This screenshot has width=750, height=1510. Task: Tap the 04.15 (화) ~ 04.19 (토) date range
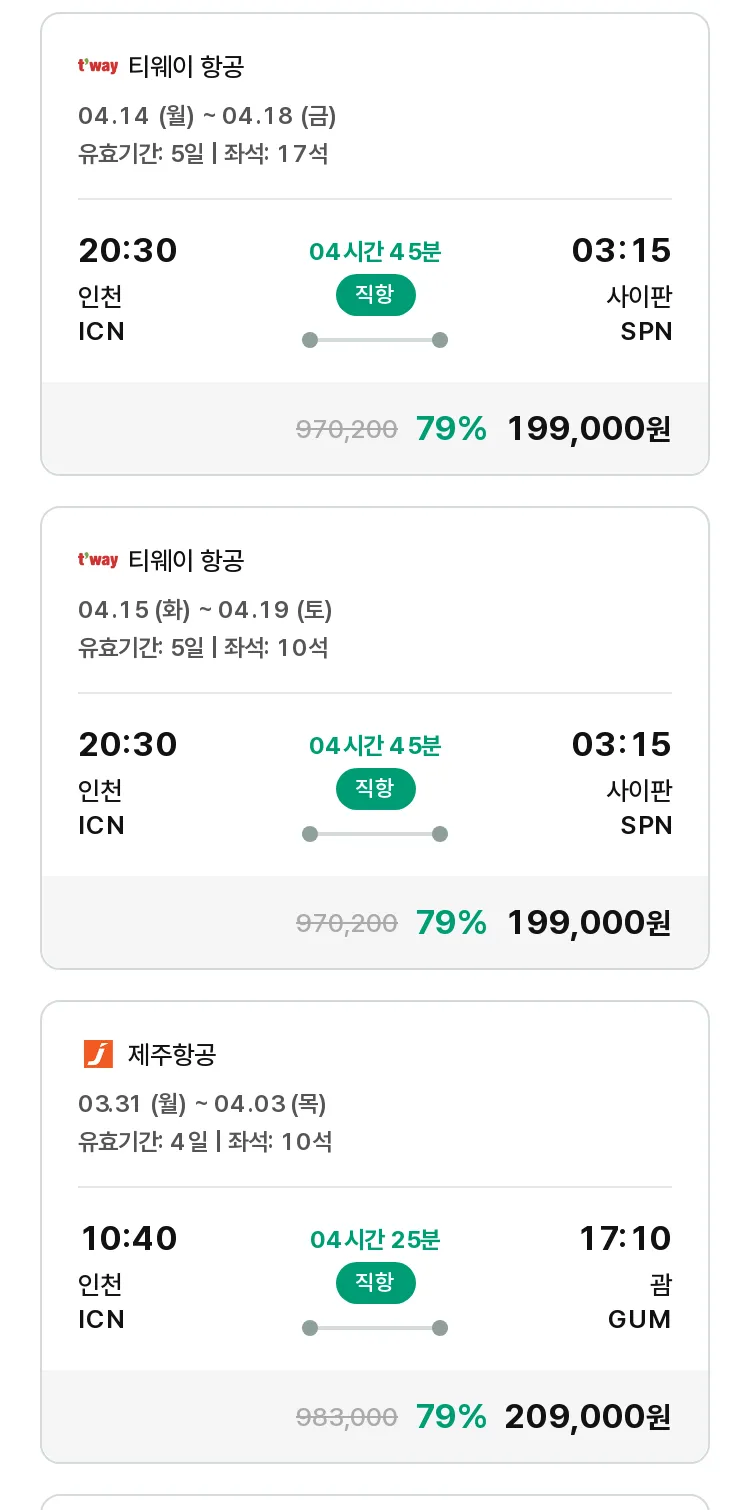tap(205, 610)
